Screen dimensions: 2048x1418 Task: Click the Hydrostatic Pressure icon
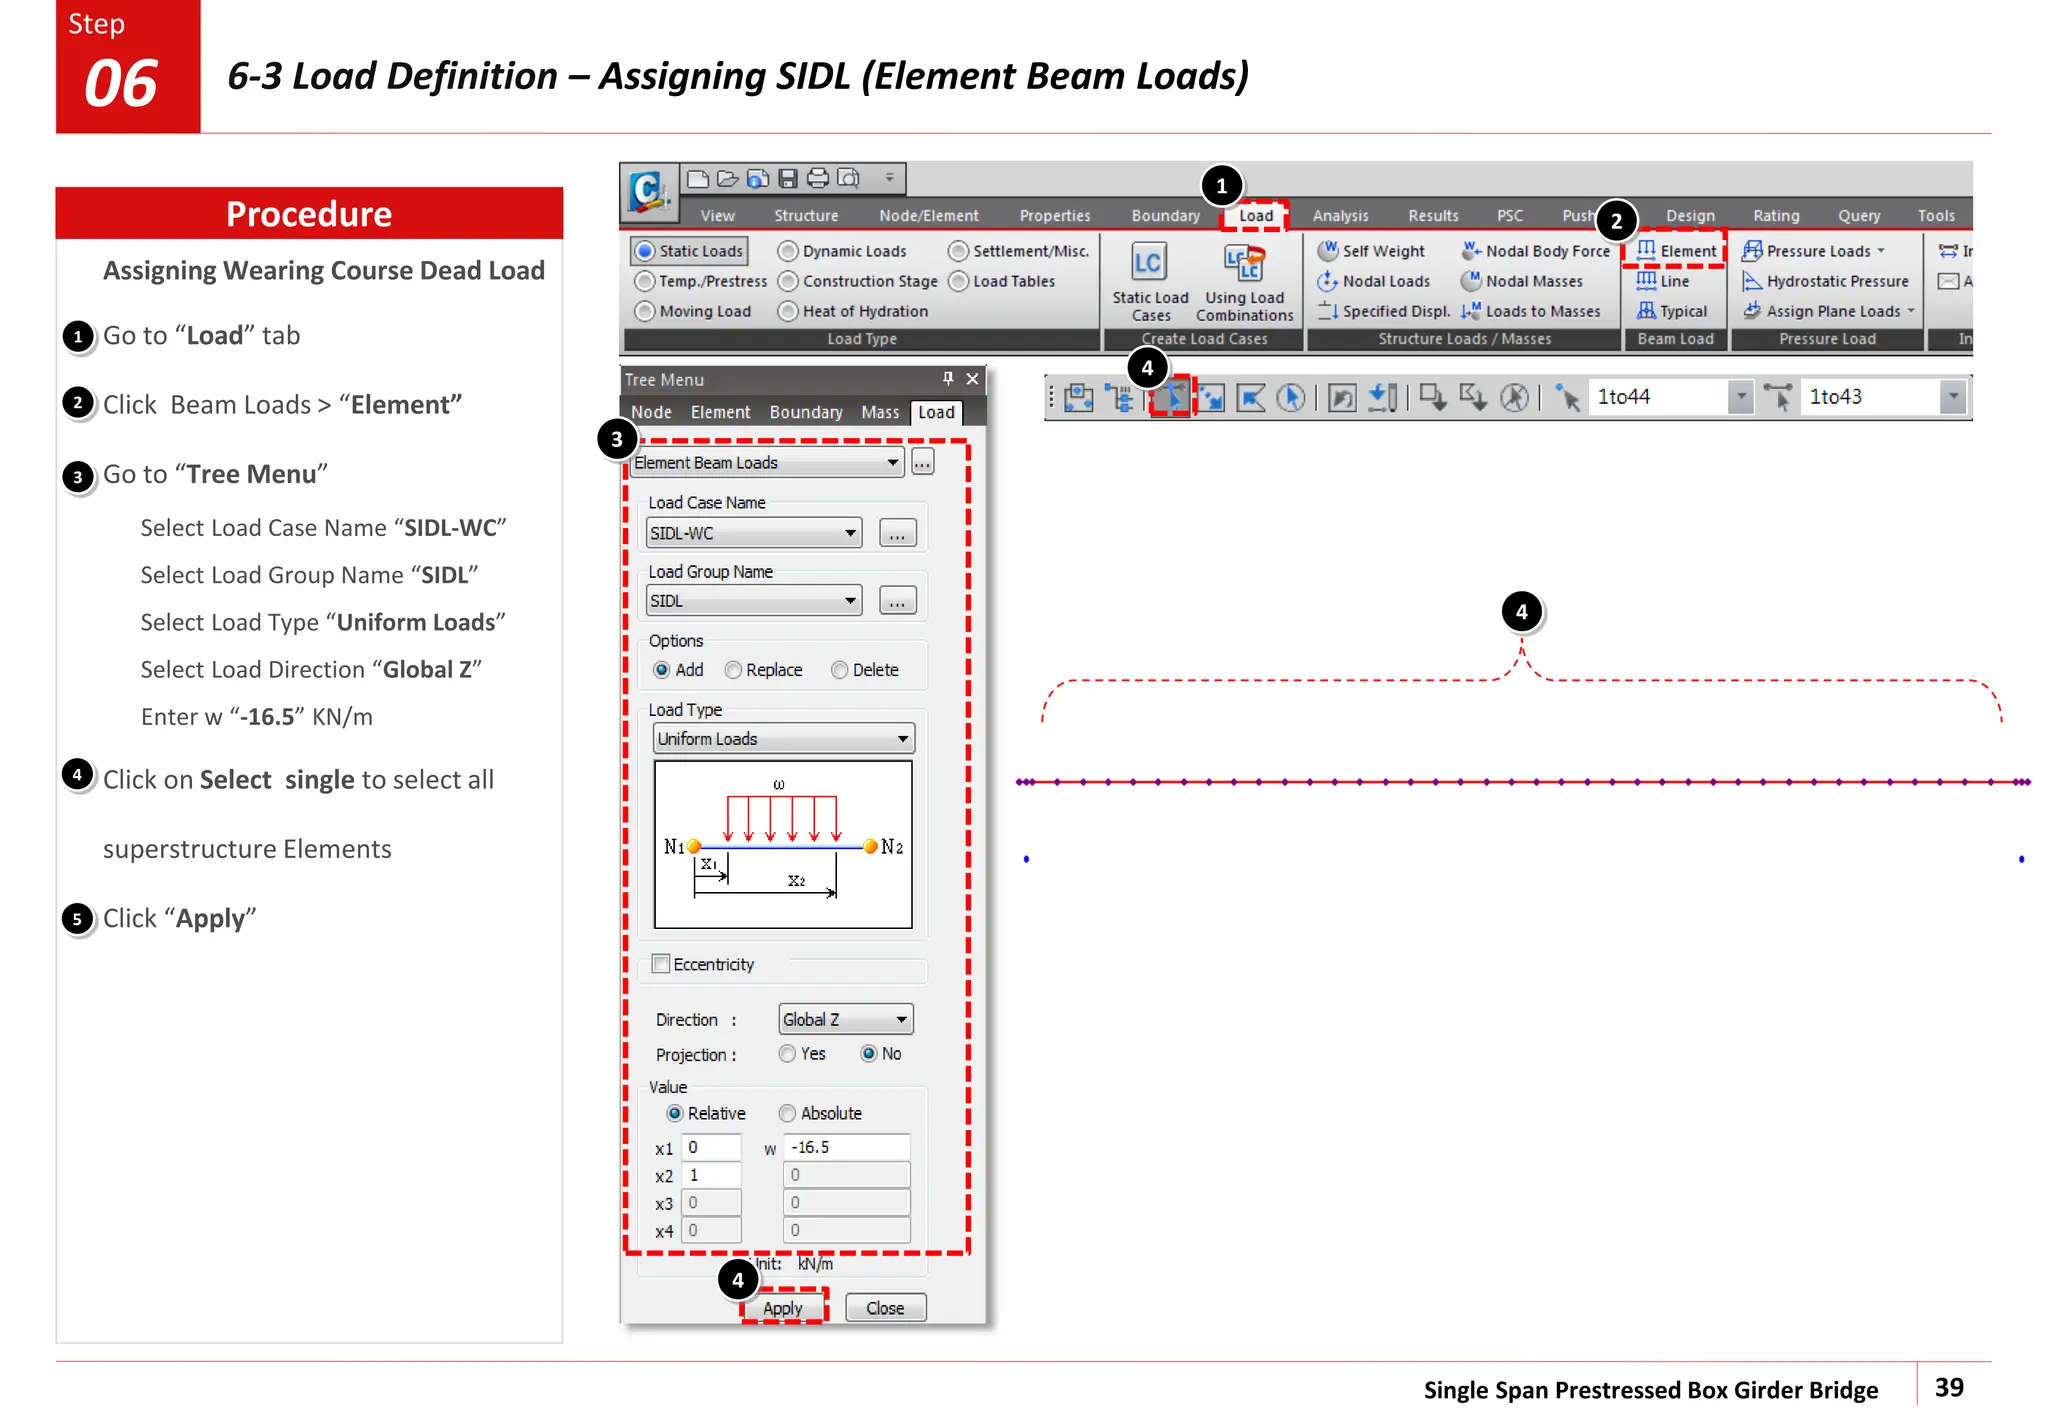pos(1752,282)
